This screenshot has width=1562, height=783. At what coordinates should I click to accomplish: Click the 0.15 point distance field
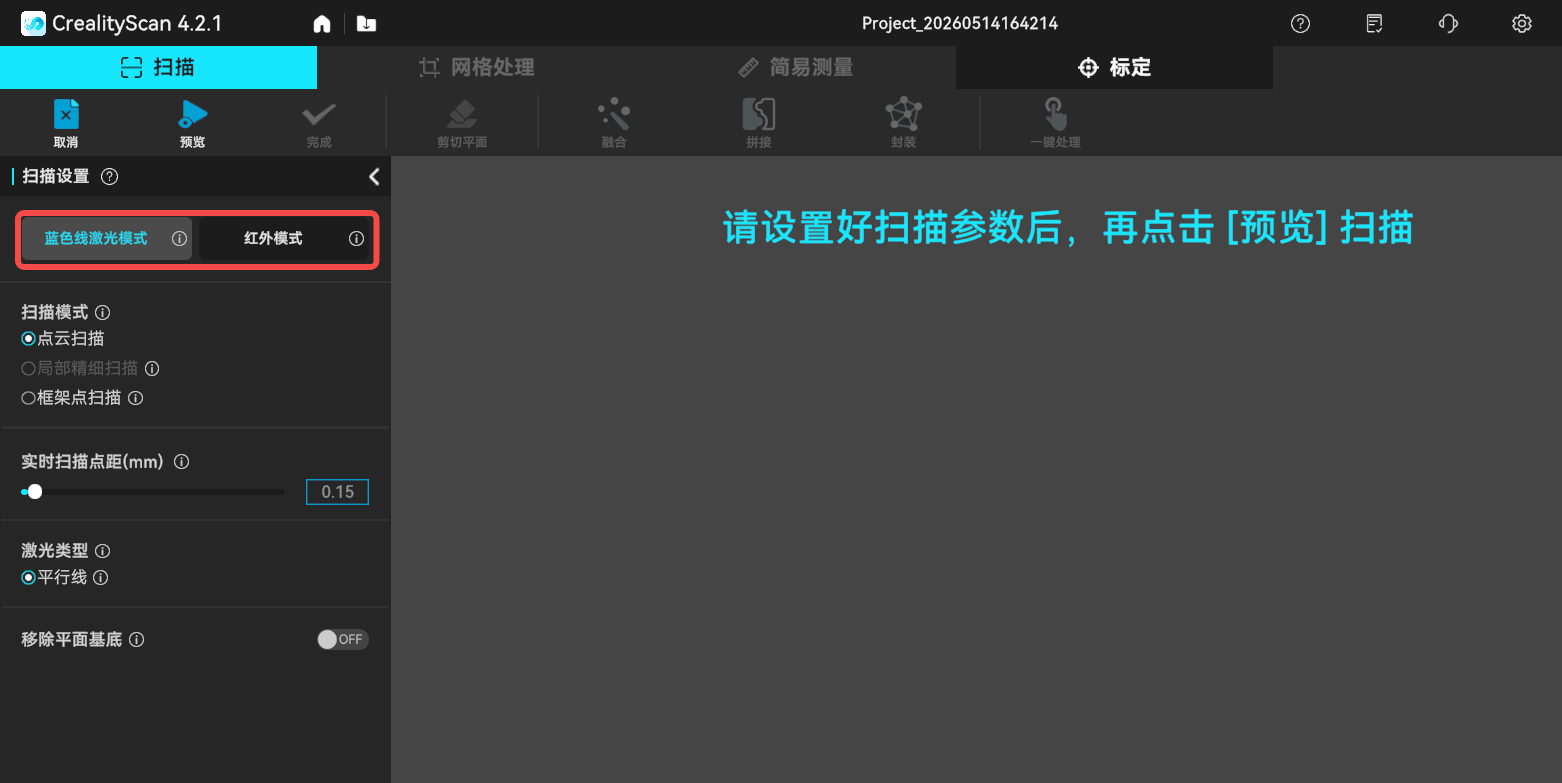tap(337, 492)
